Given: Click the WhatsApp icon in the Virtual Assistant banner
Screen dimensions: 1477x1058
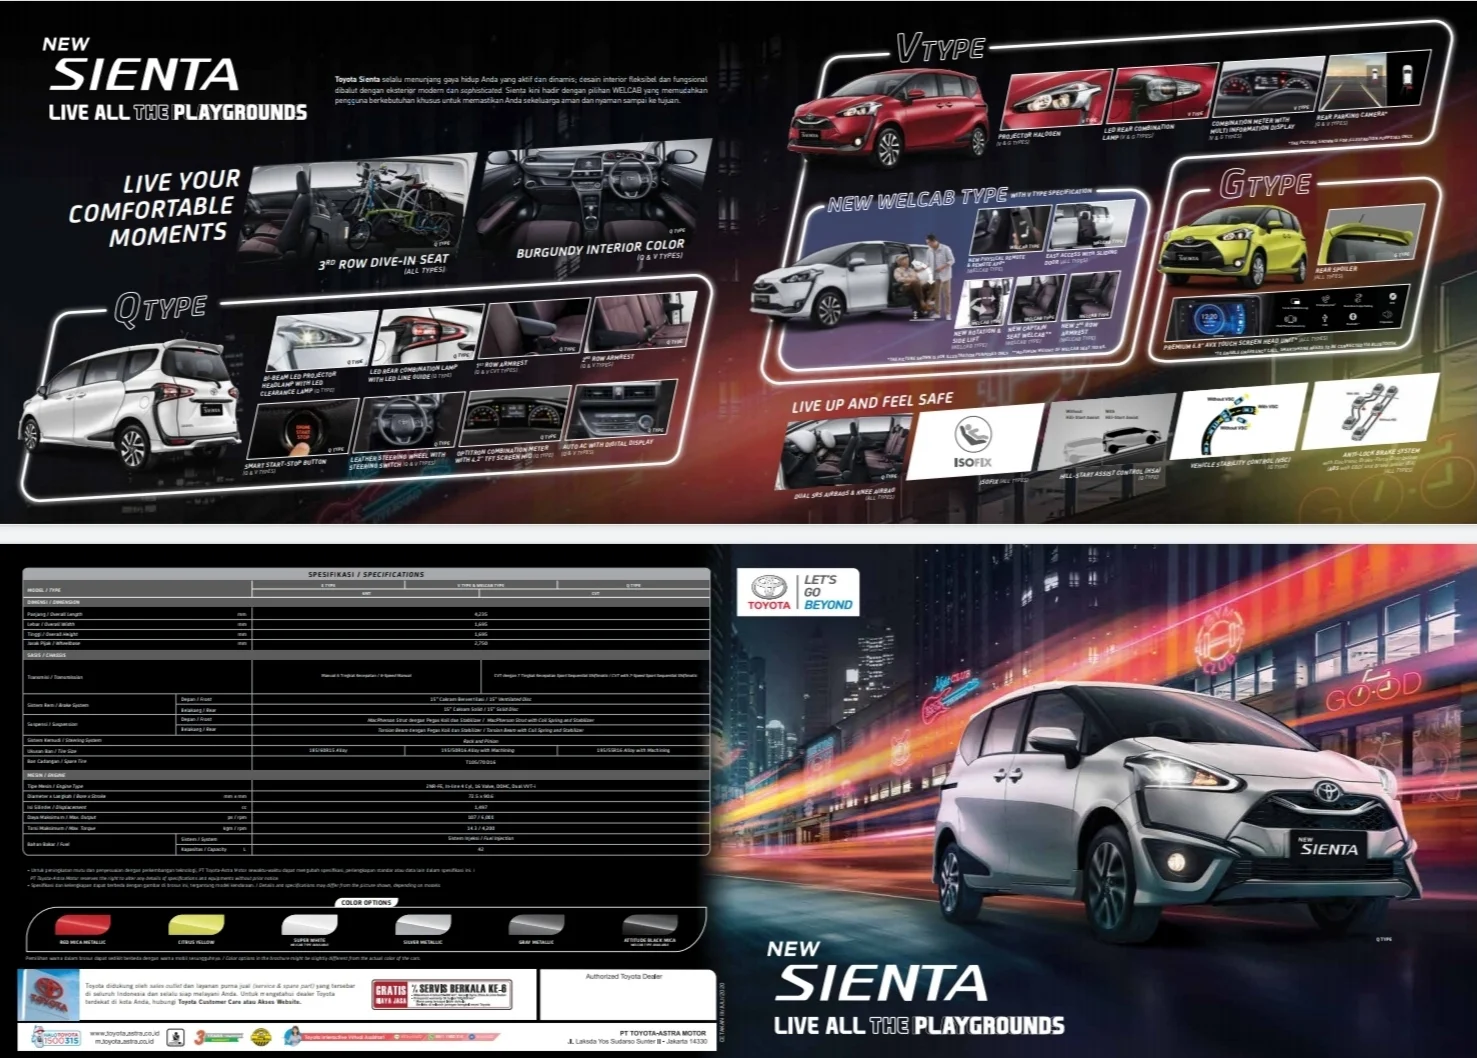Looking at the screenshot, I should coord(431,1037).
